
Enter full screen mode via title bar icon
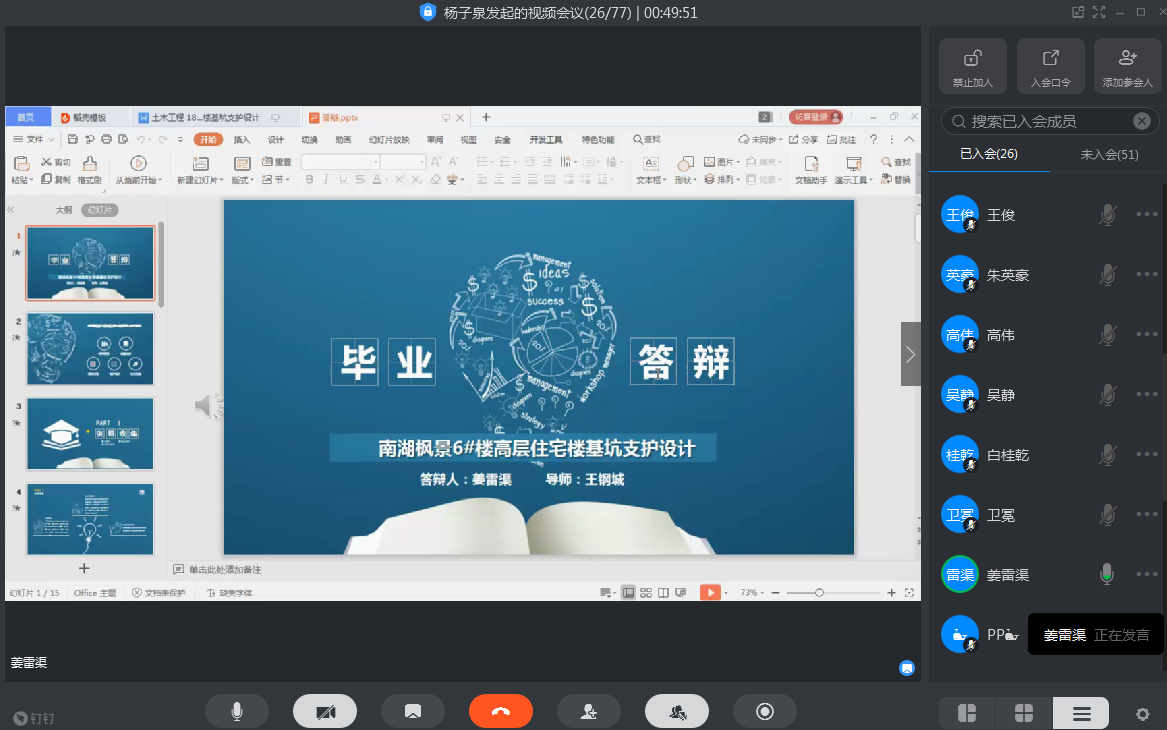[1099, 12]
